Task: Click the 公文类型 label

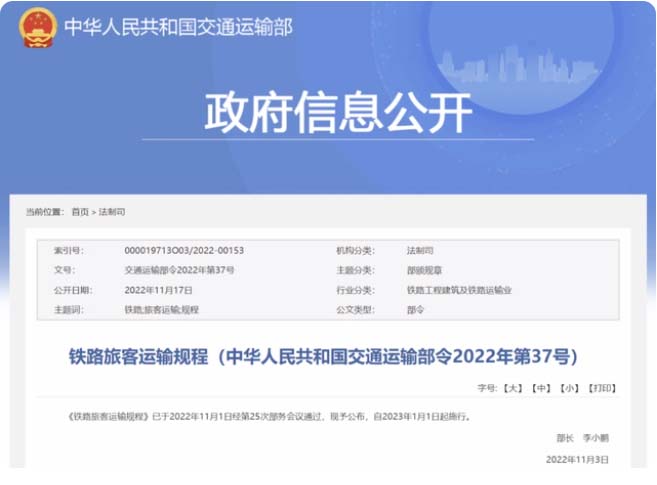Action: [355, 310]
